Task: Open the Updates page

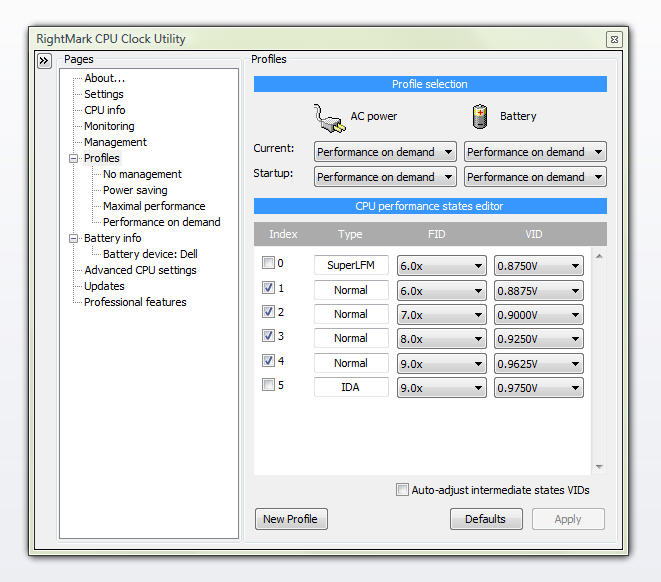Action: pos(104,287)
